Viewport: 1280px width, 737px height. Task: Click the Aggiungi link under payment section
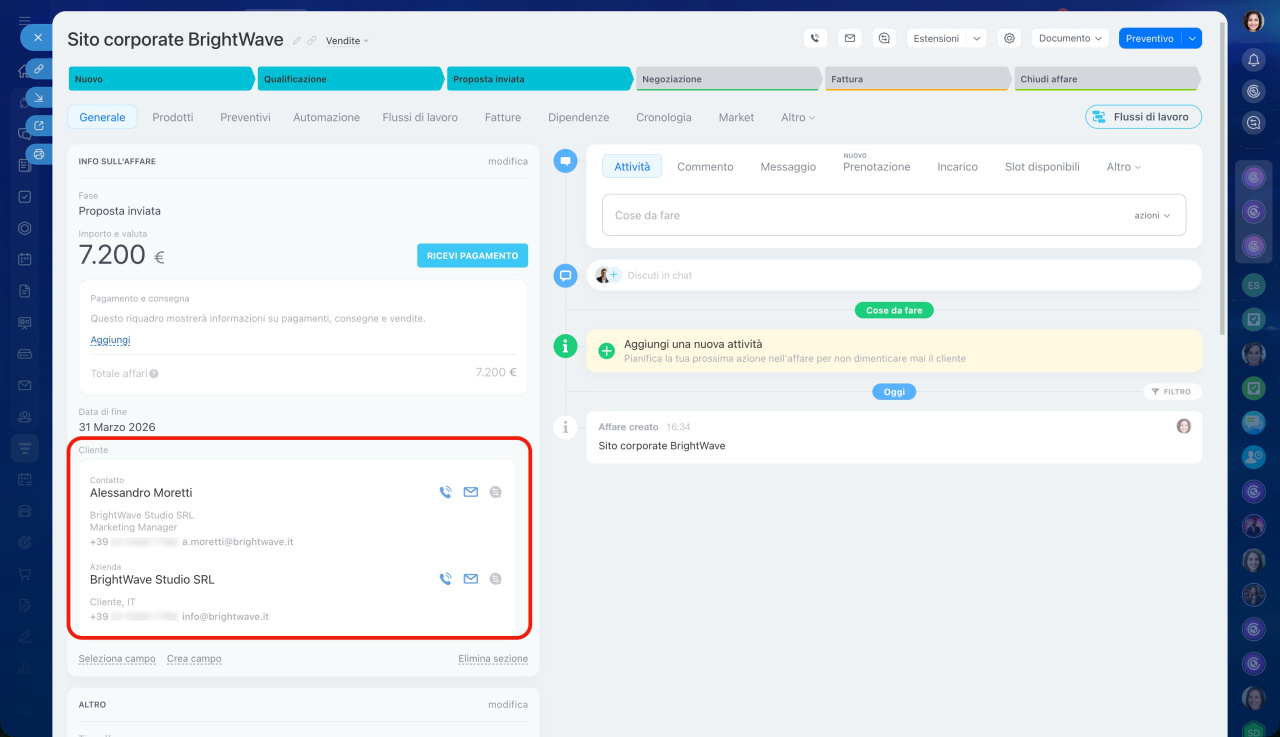click(110, 340)
